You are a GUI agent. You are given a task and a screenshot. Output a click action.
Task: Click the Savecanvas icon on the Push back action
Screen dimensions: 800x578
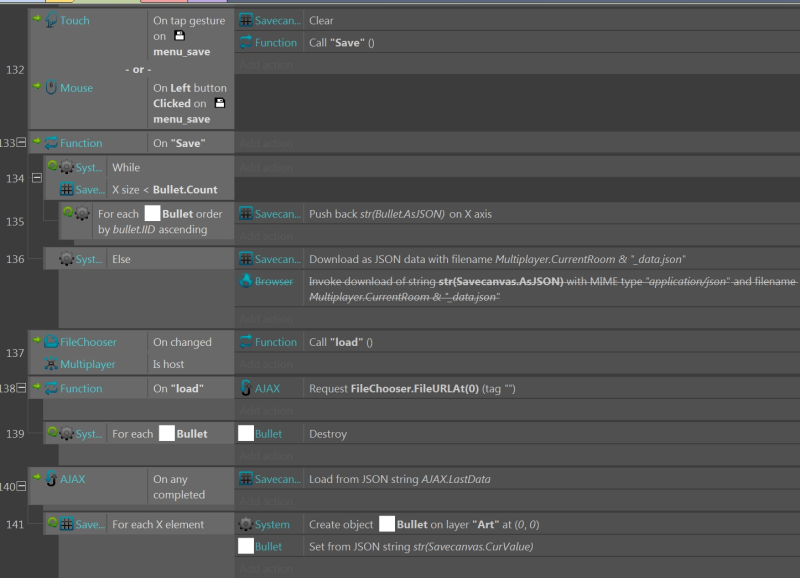pos(245,214)
